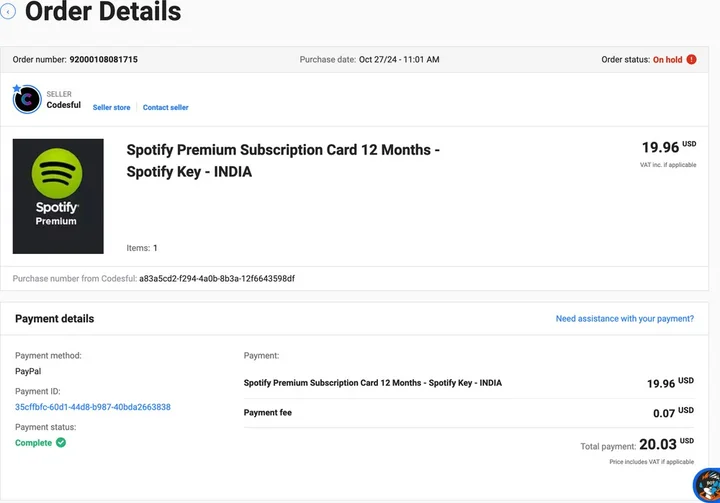Click the red On hold info icon
Image resolution: width=720 pixels, height=503 pixels.
coord(691,60)
